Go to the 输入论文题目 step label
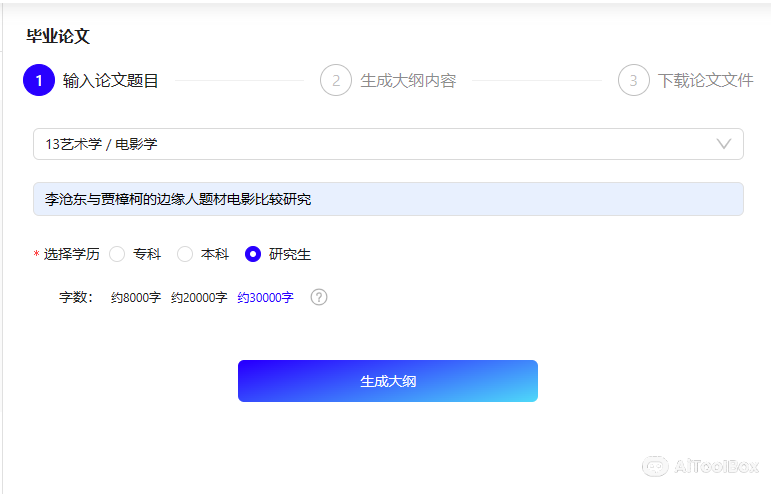771x494 pixels. pos(110,81)
